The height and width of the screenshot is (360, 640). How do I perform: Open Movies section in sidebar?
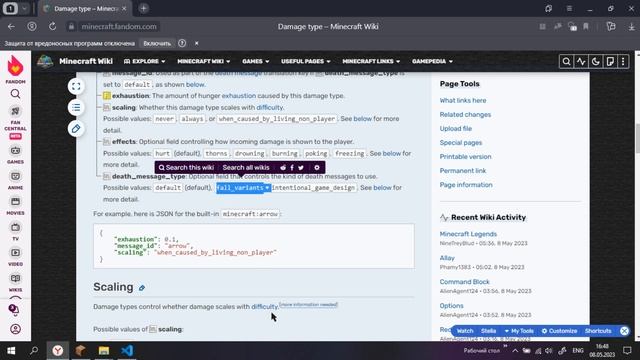click(x=15, y=206)
